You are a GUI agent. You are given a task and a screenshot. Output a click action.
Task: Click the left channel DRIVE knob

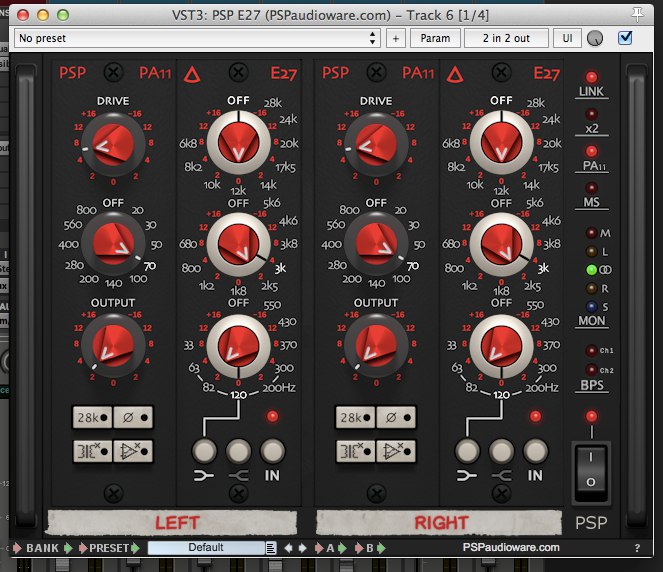coord(112,146)
